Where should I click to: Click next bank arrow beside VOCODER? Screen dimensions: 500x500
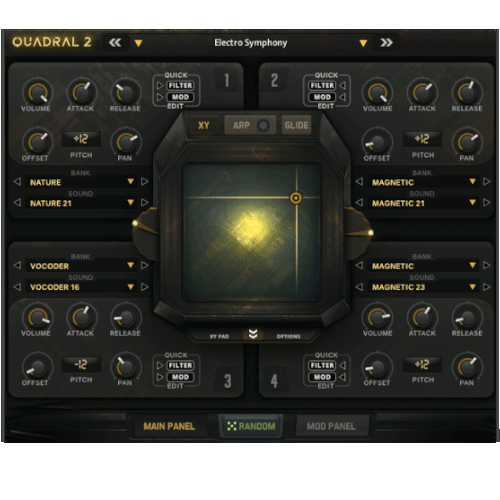click(x=144, y=265)
